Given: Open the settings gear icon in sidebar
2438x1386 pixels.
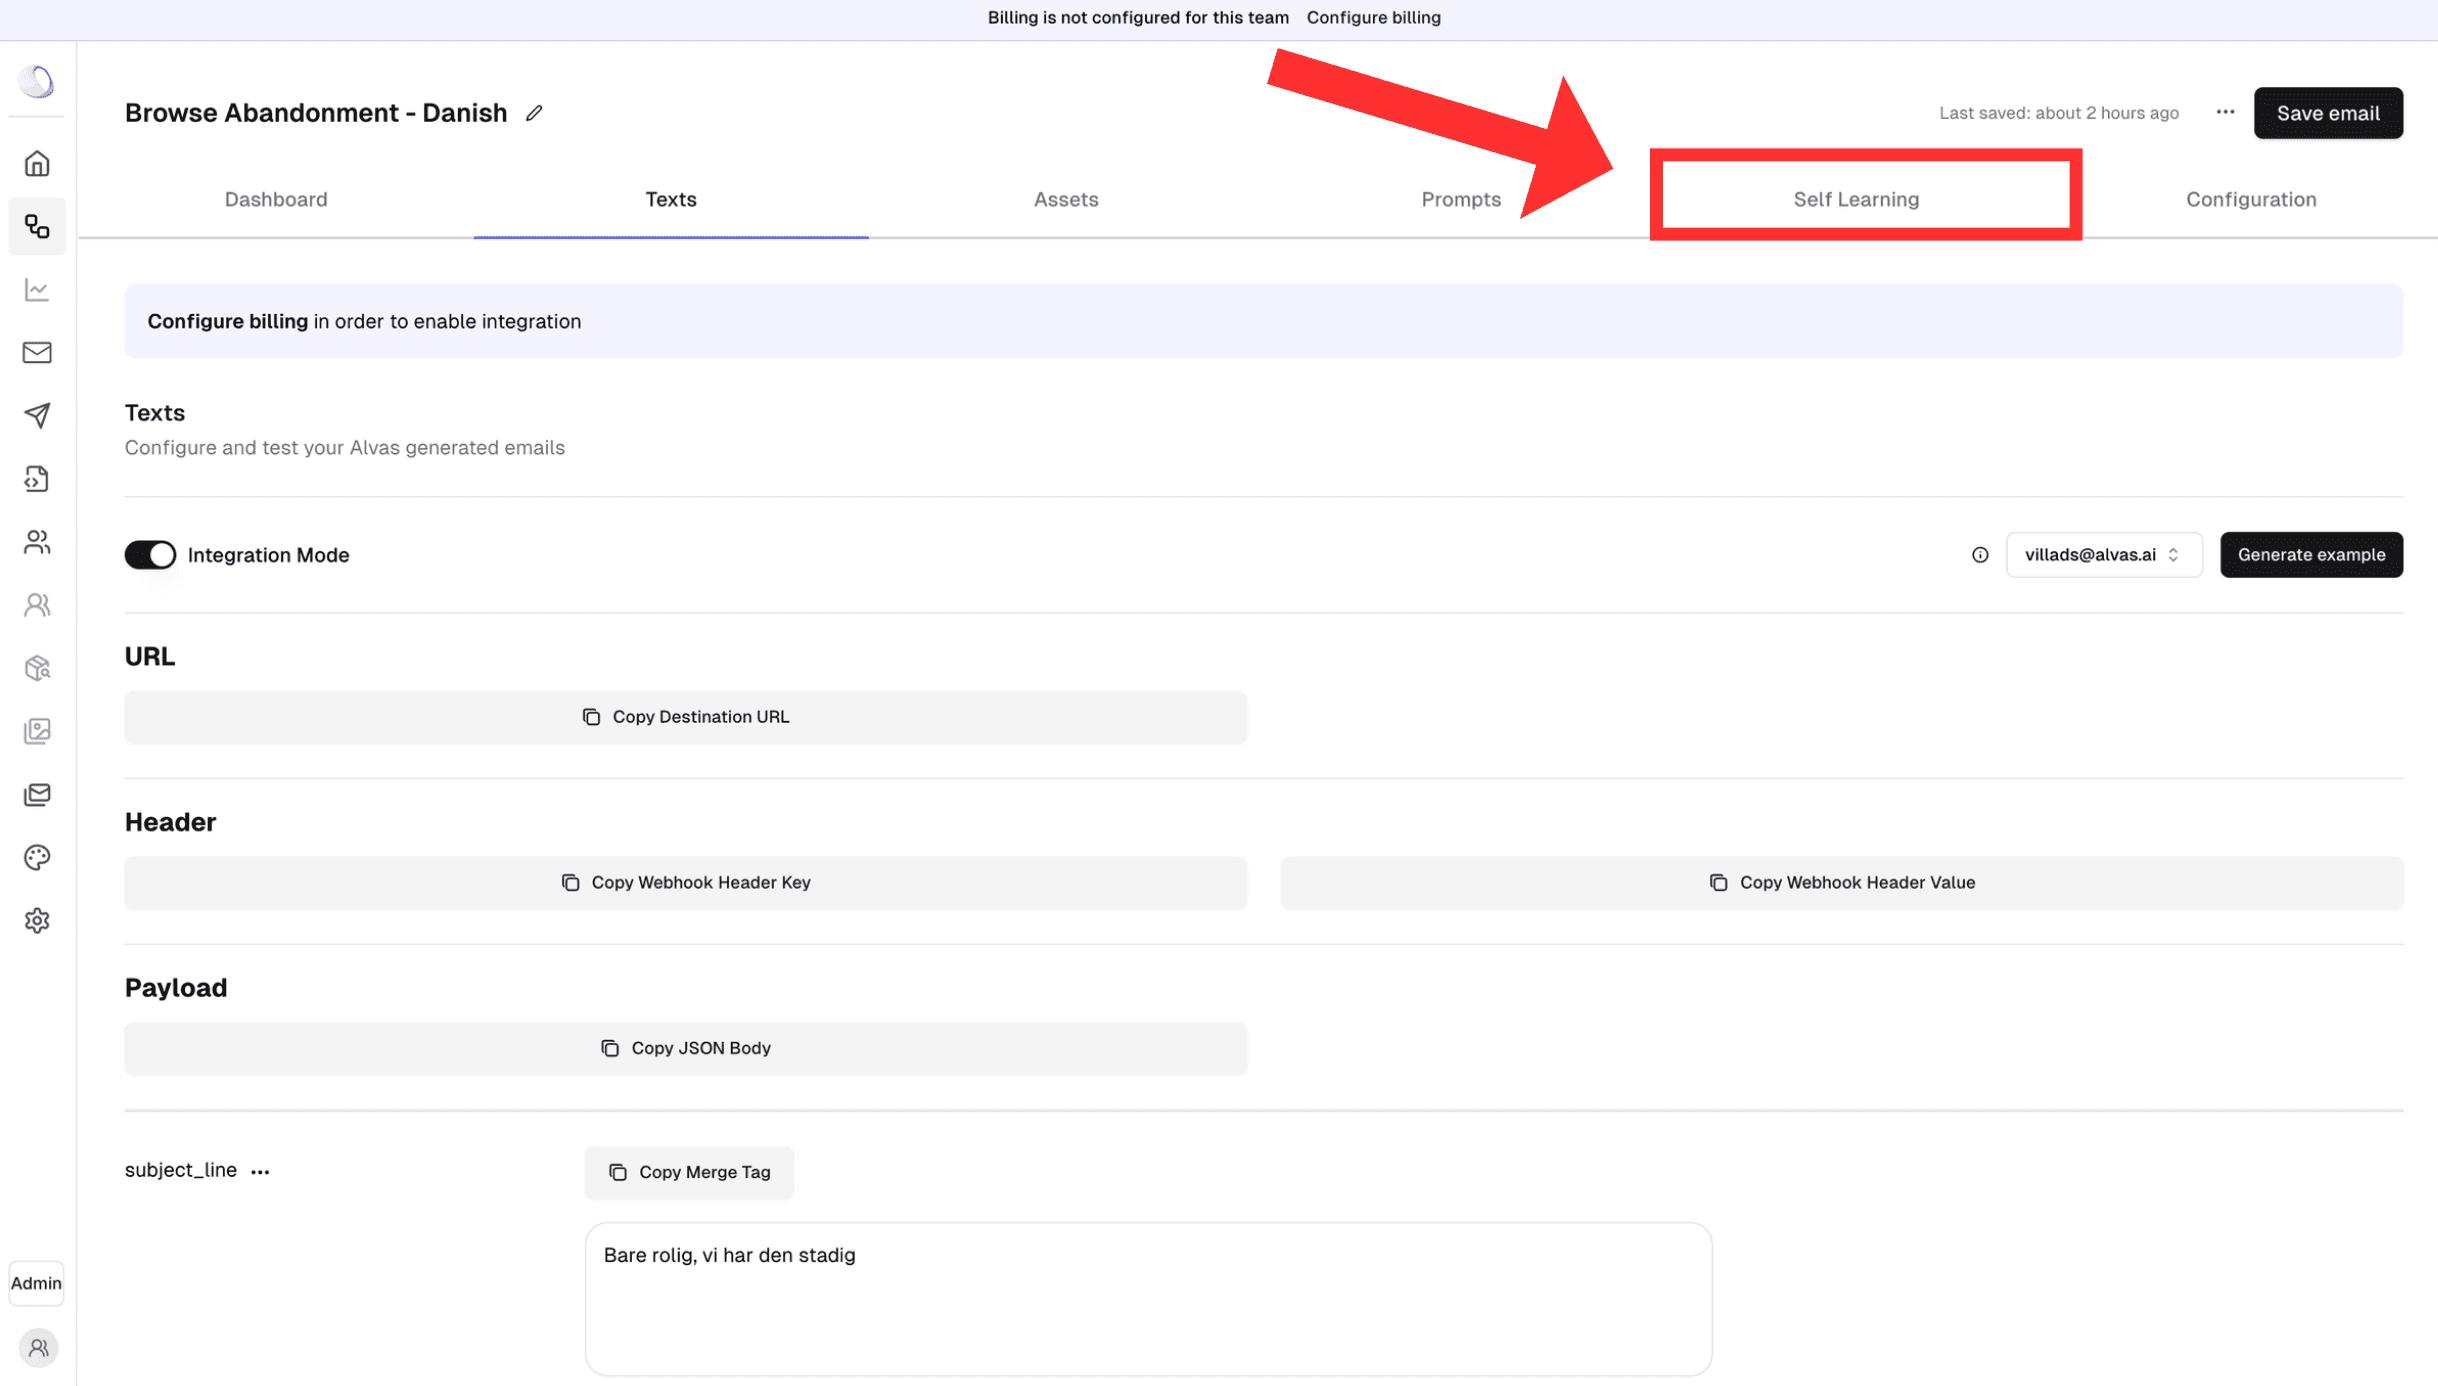Looking at the screenshot, I should tap(37, 920).
